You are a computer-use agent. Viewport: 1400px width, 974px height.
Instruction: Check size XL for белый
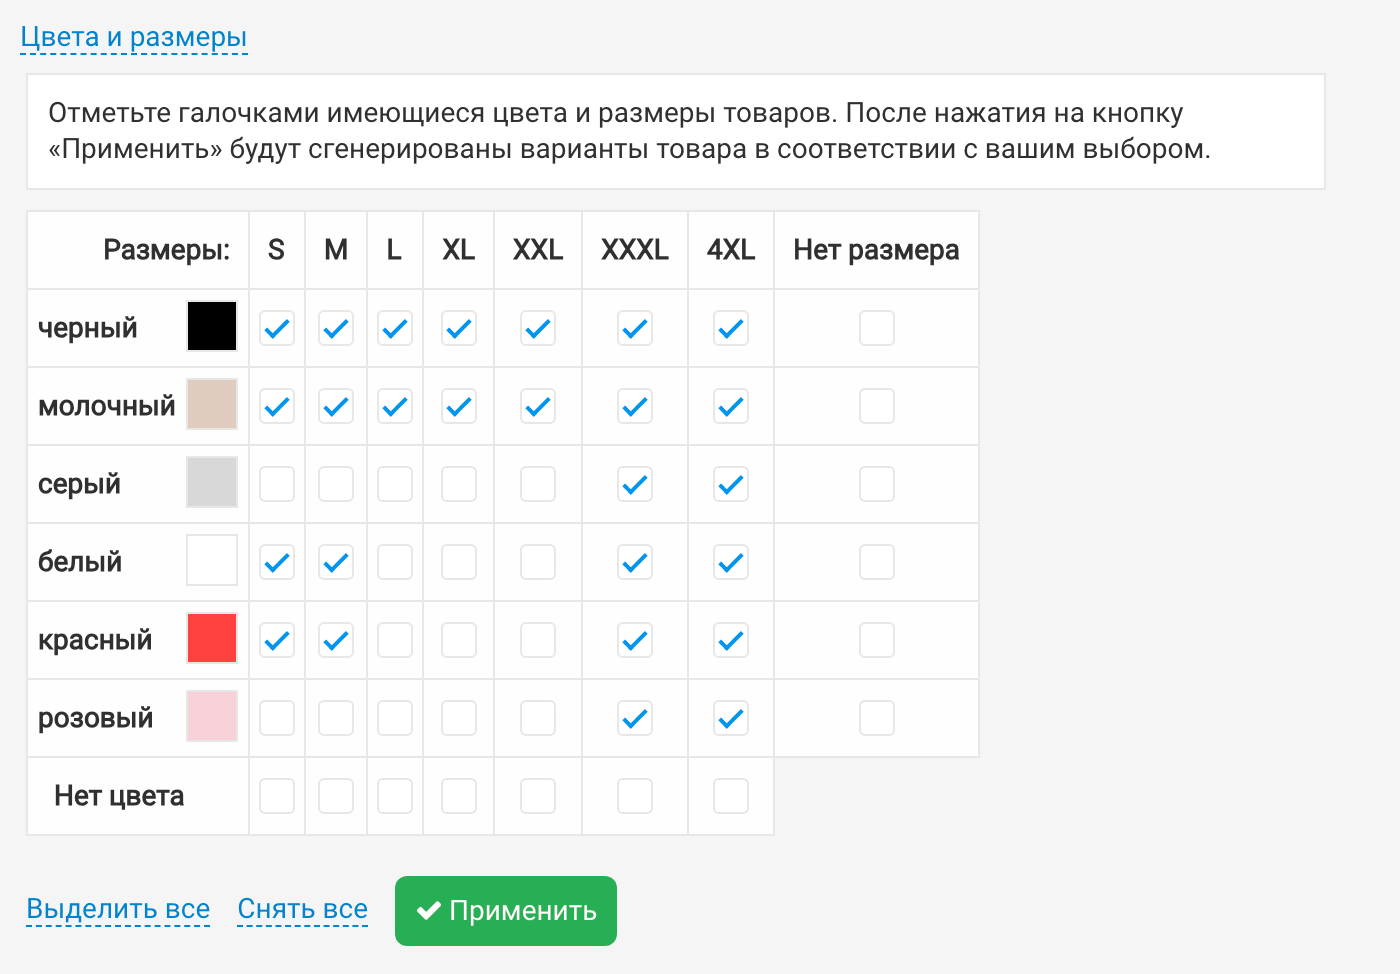click(x=459, y=562)
